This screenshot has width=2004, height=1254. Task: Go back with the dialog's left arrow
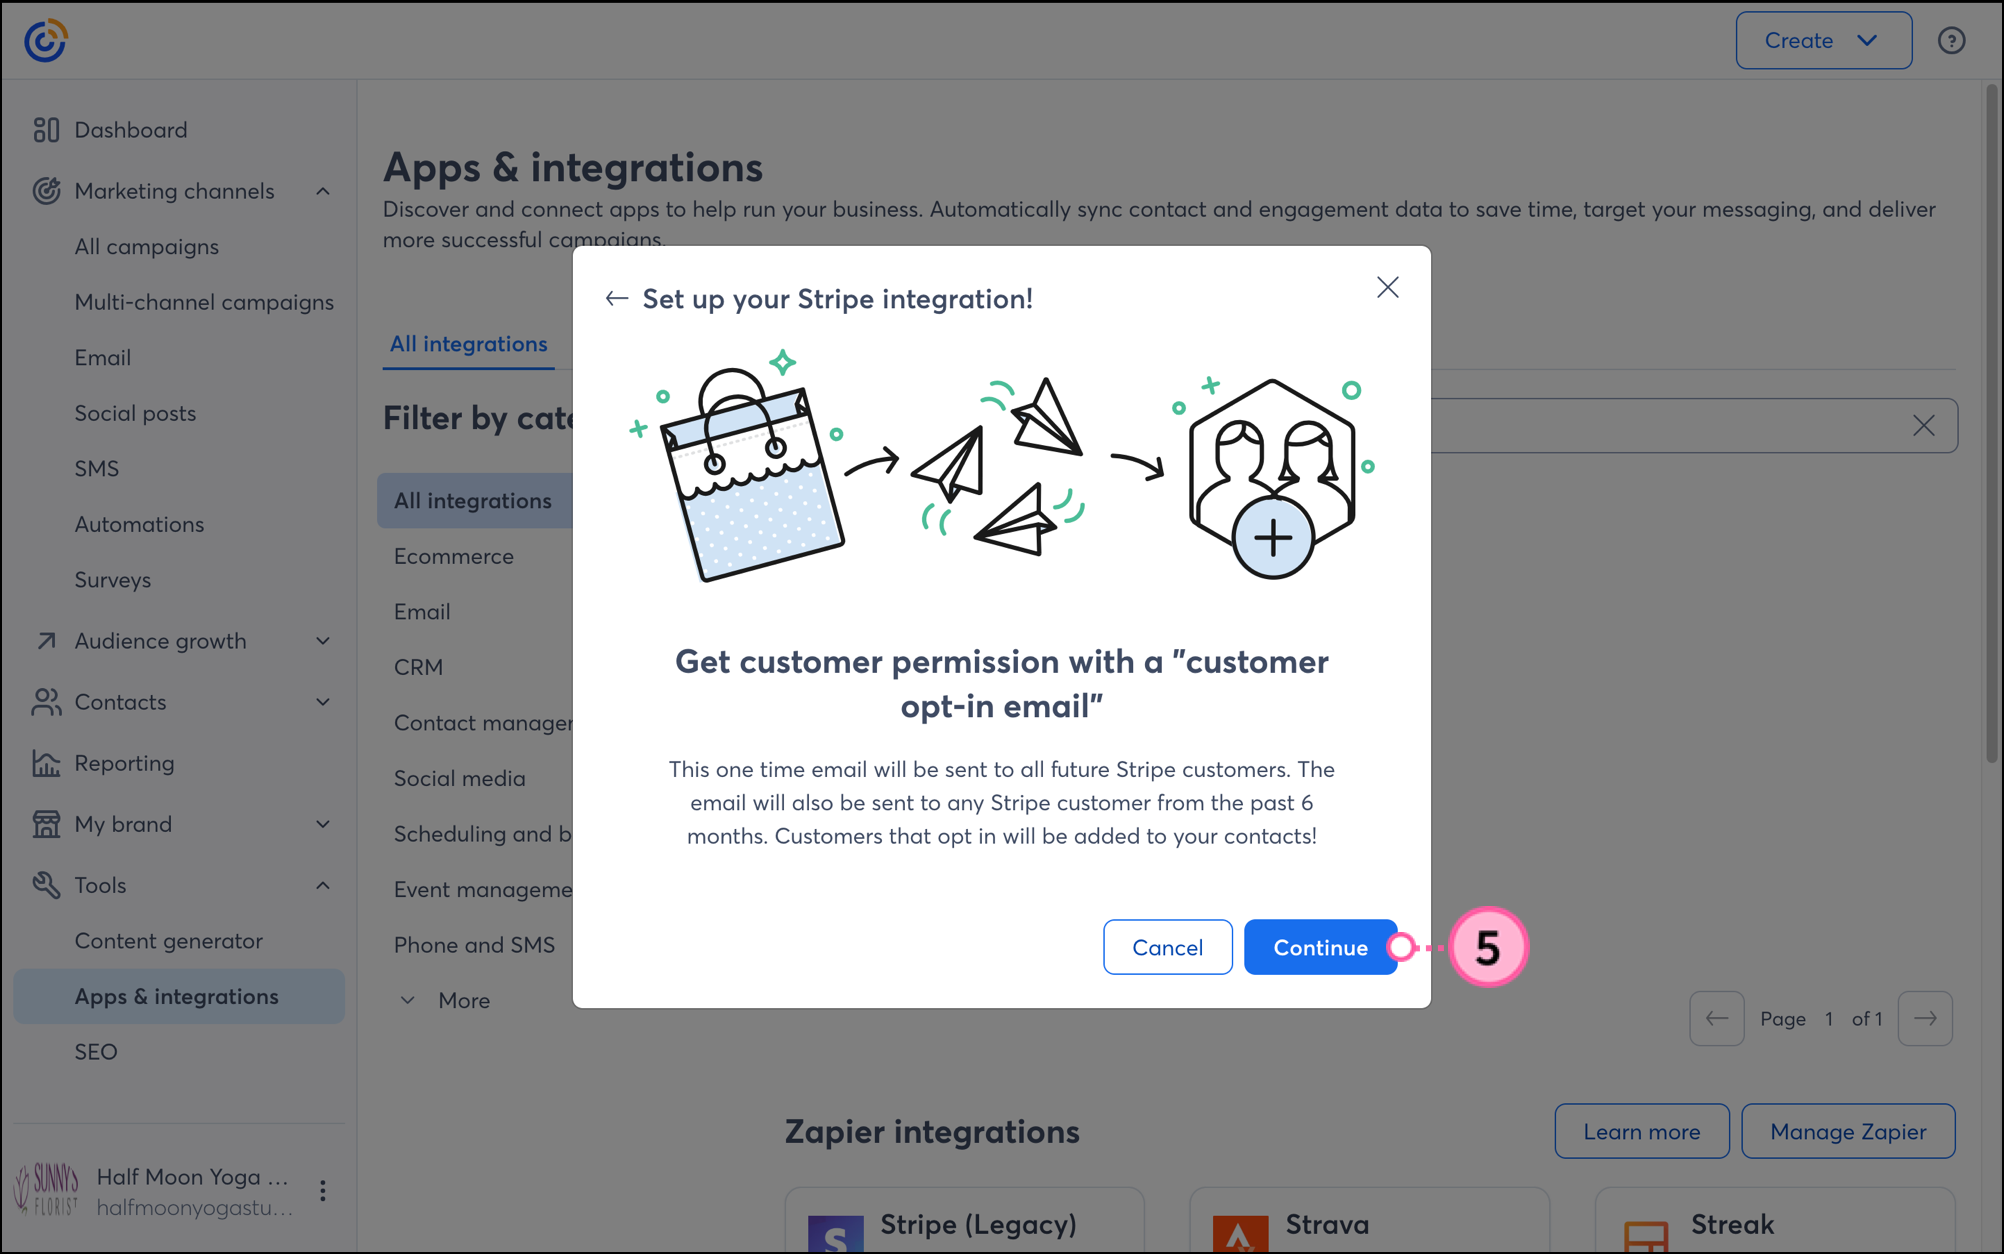point(616,299)
